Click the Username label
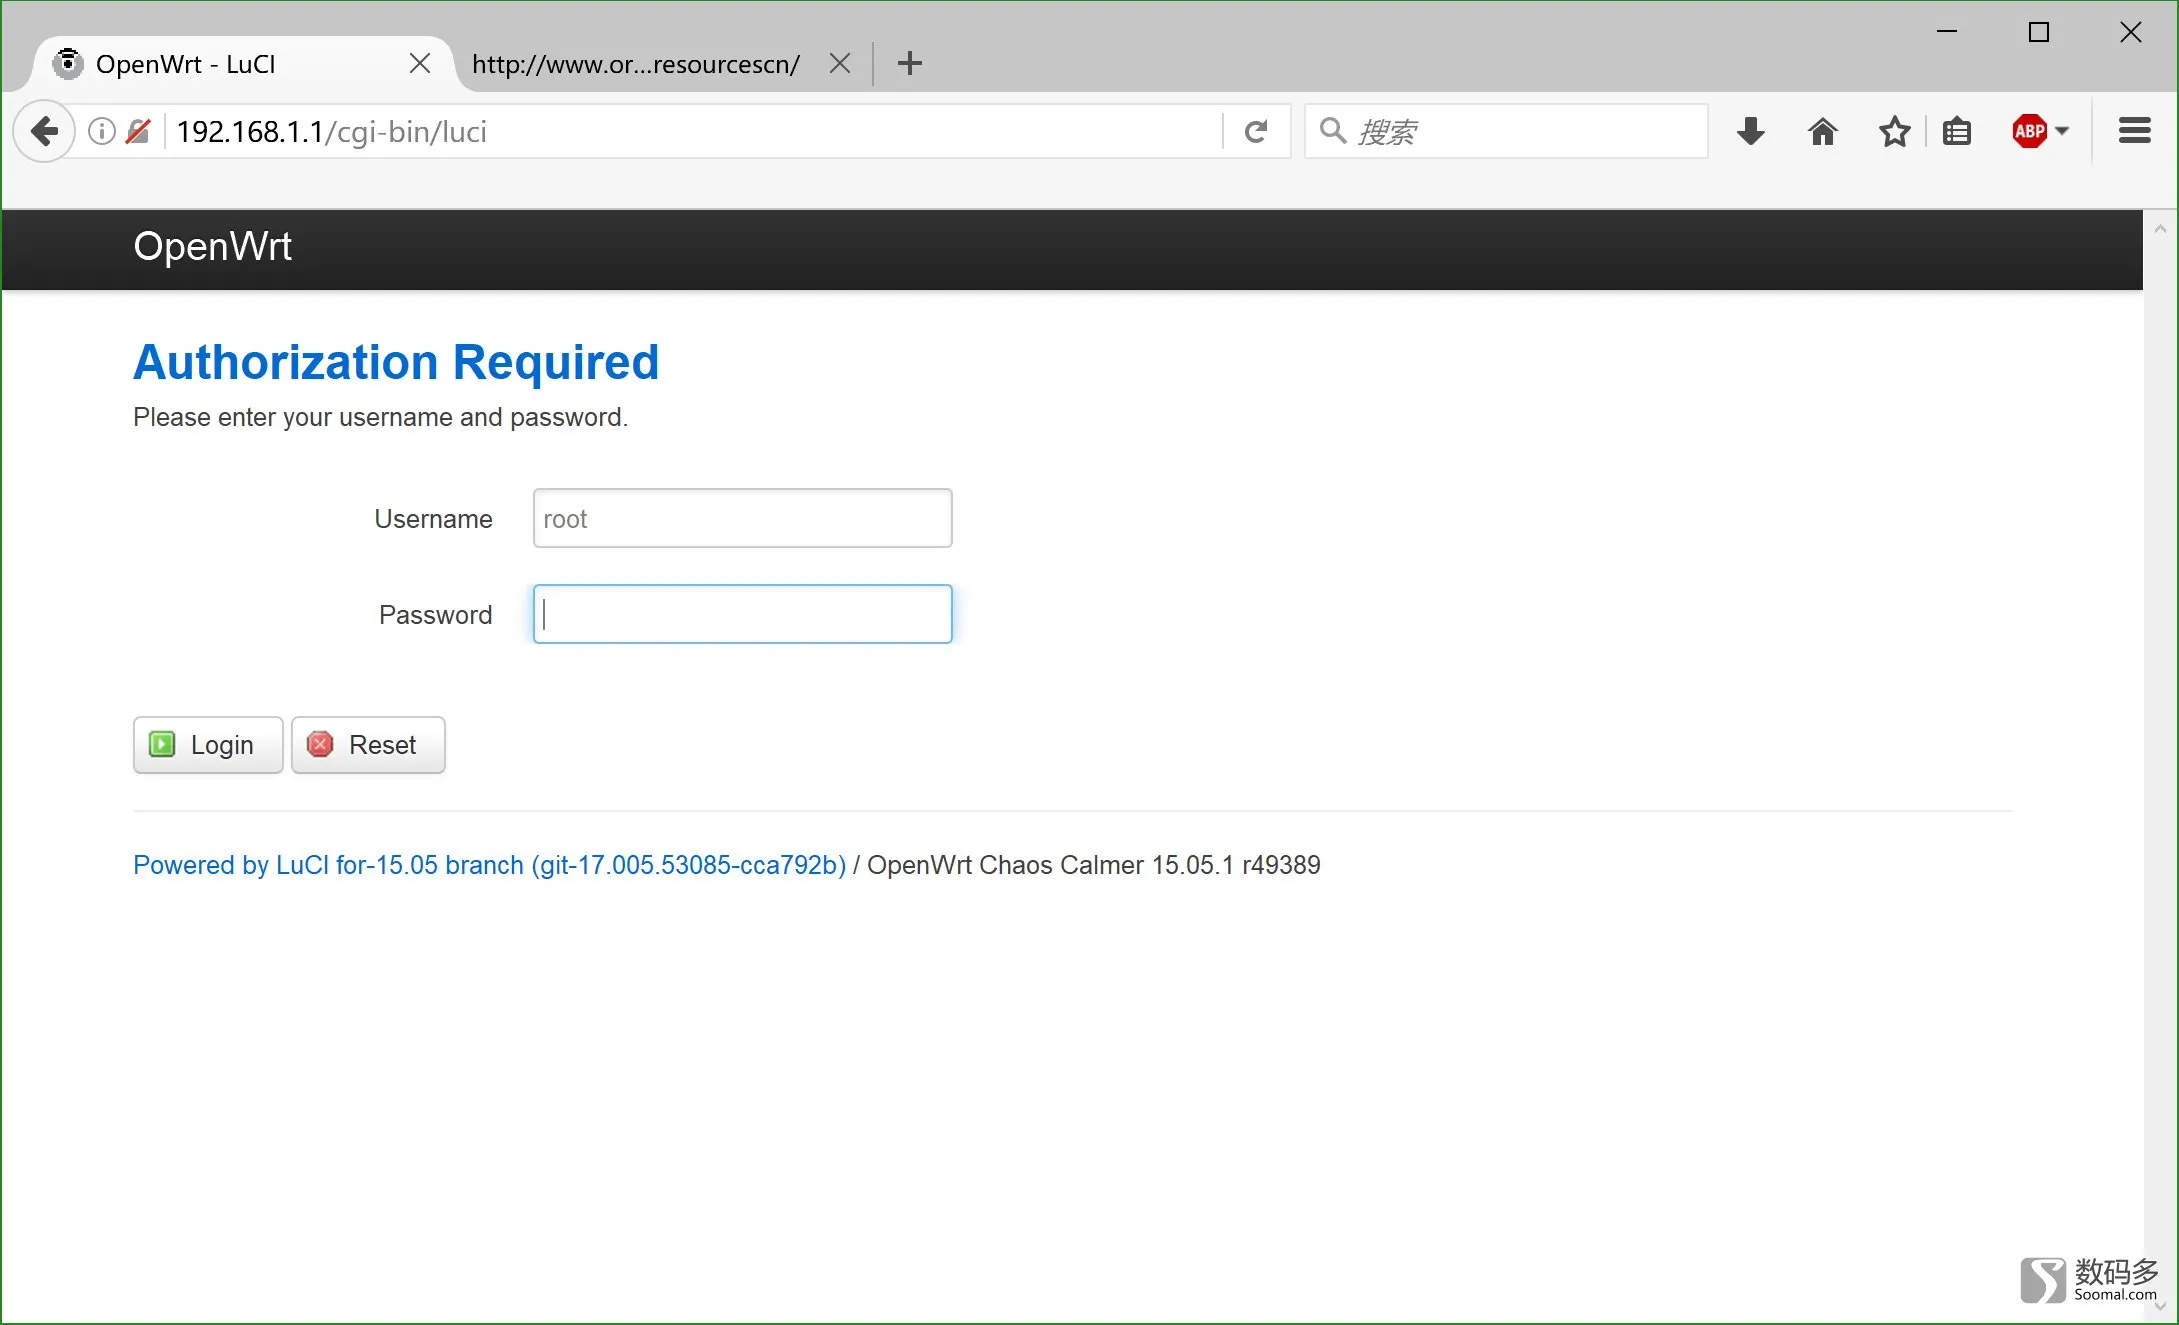 433,519
